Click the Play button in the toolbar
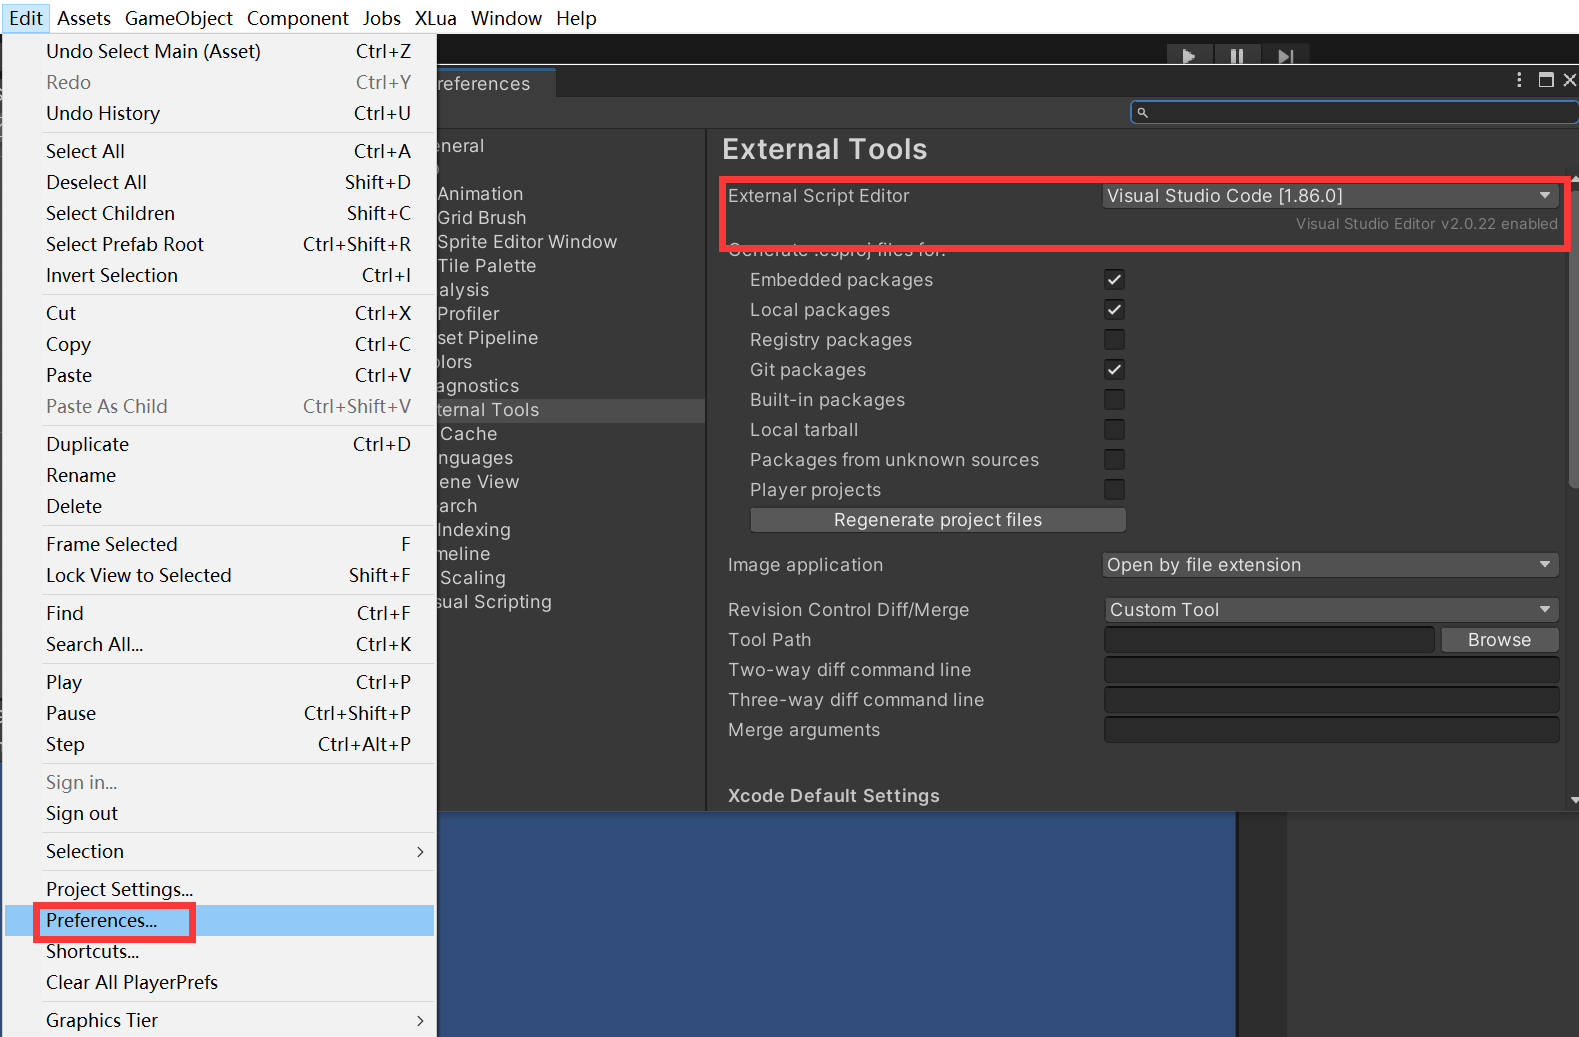The height and width of the screenshot is (1037, 1579). [1189, 56]
